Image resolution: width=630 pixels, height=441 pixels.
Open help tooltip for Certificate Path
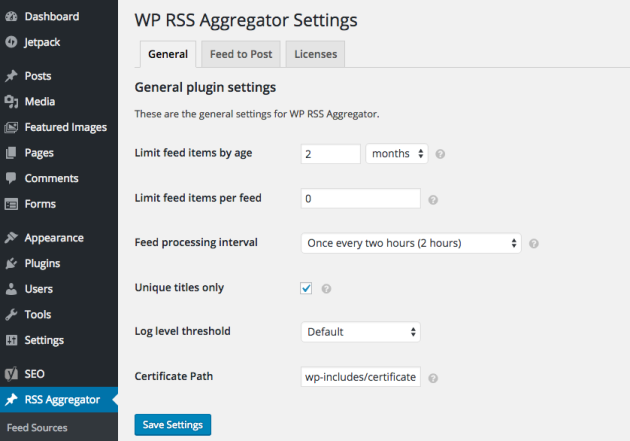click(433, 378)
